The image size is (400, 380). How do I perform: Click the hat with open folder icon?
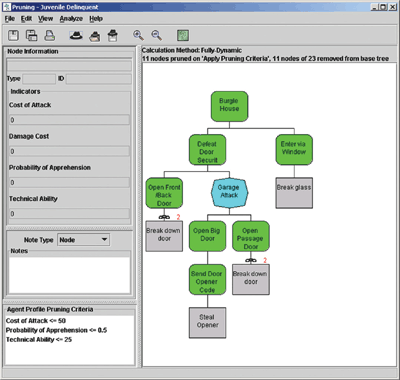coord(95,36)
